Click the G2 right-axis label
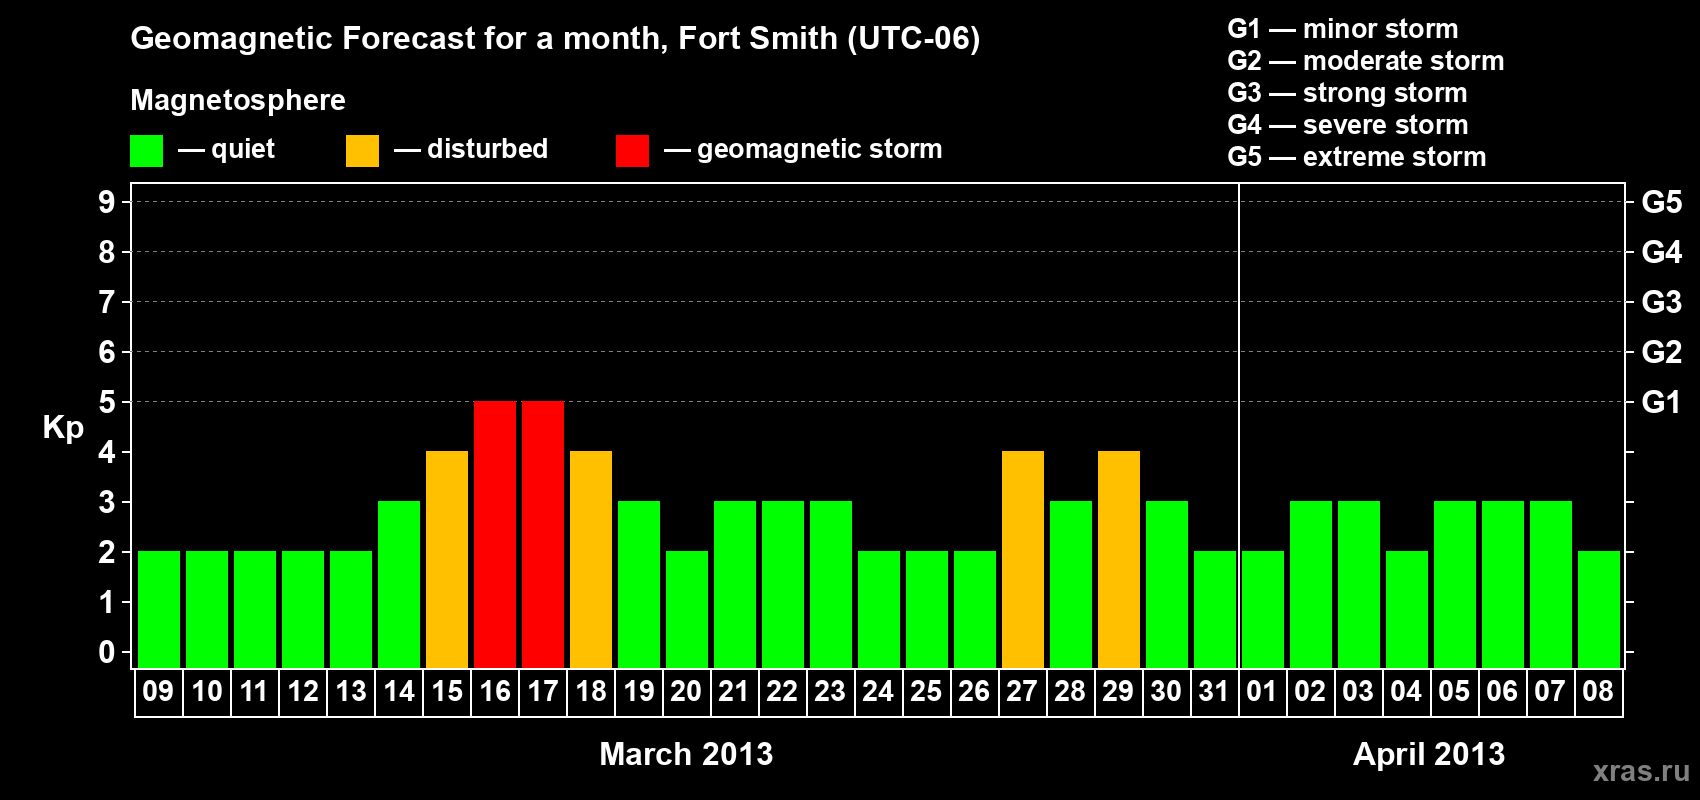 [1662, 352]
